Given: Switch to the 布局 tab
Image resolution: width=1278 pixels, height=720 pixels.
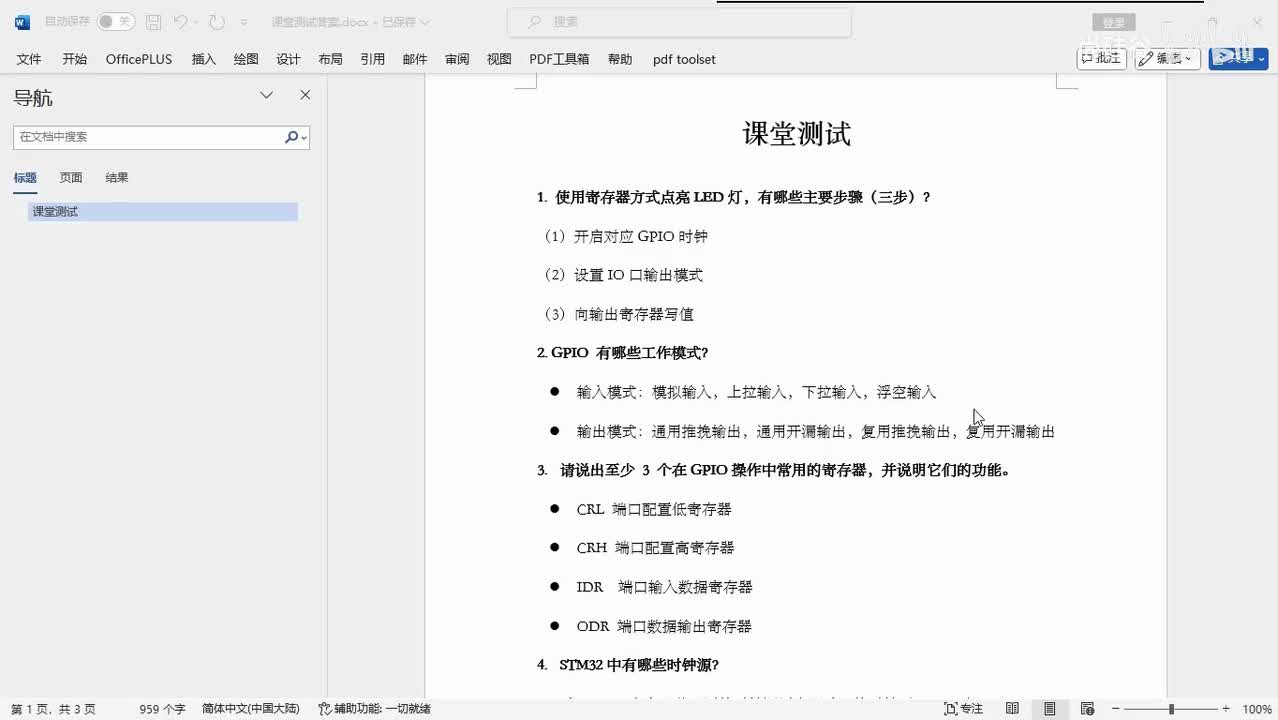Looking at the screenshot, I should [x=330, y=59].
